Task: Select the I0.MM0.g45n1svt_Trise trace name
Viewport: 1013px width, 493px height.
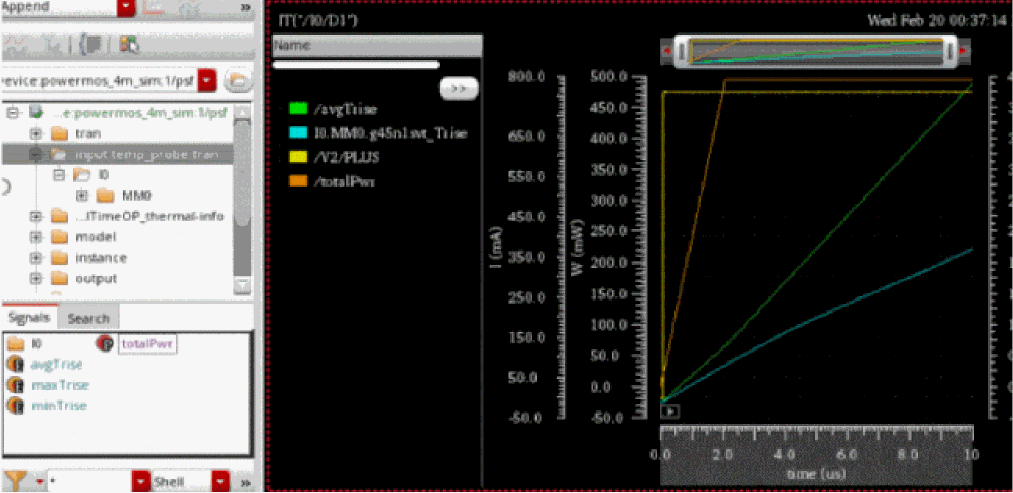Action: (x=390, y=134)
